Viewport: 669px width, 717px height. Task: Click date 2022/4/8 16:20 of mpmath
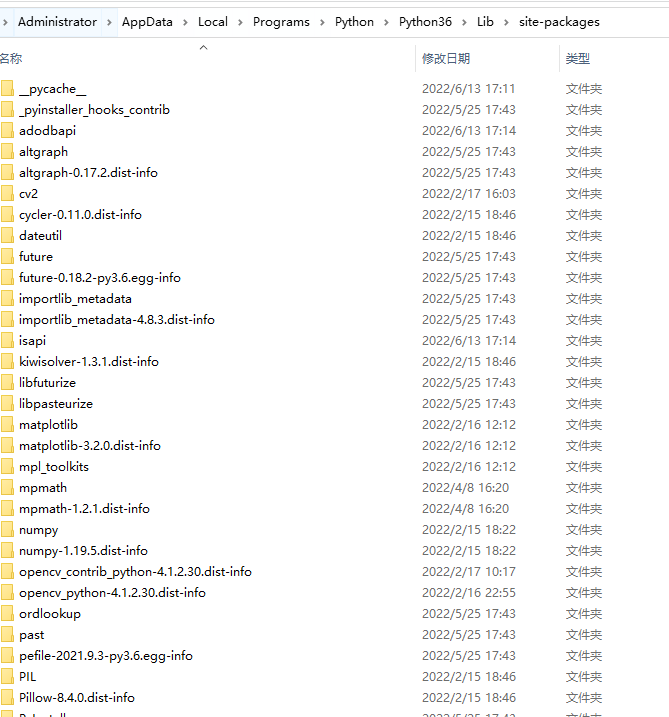tap(466, 488)
